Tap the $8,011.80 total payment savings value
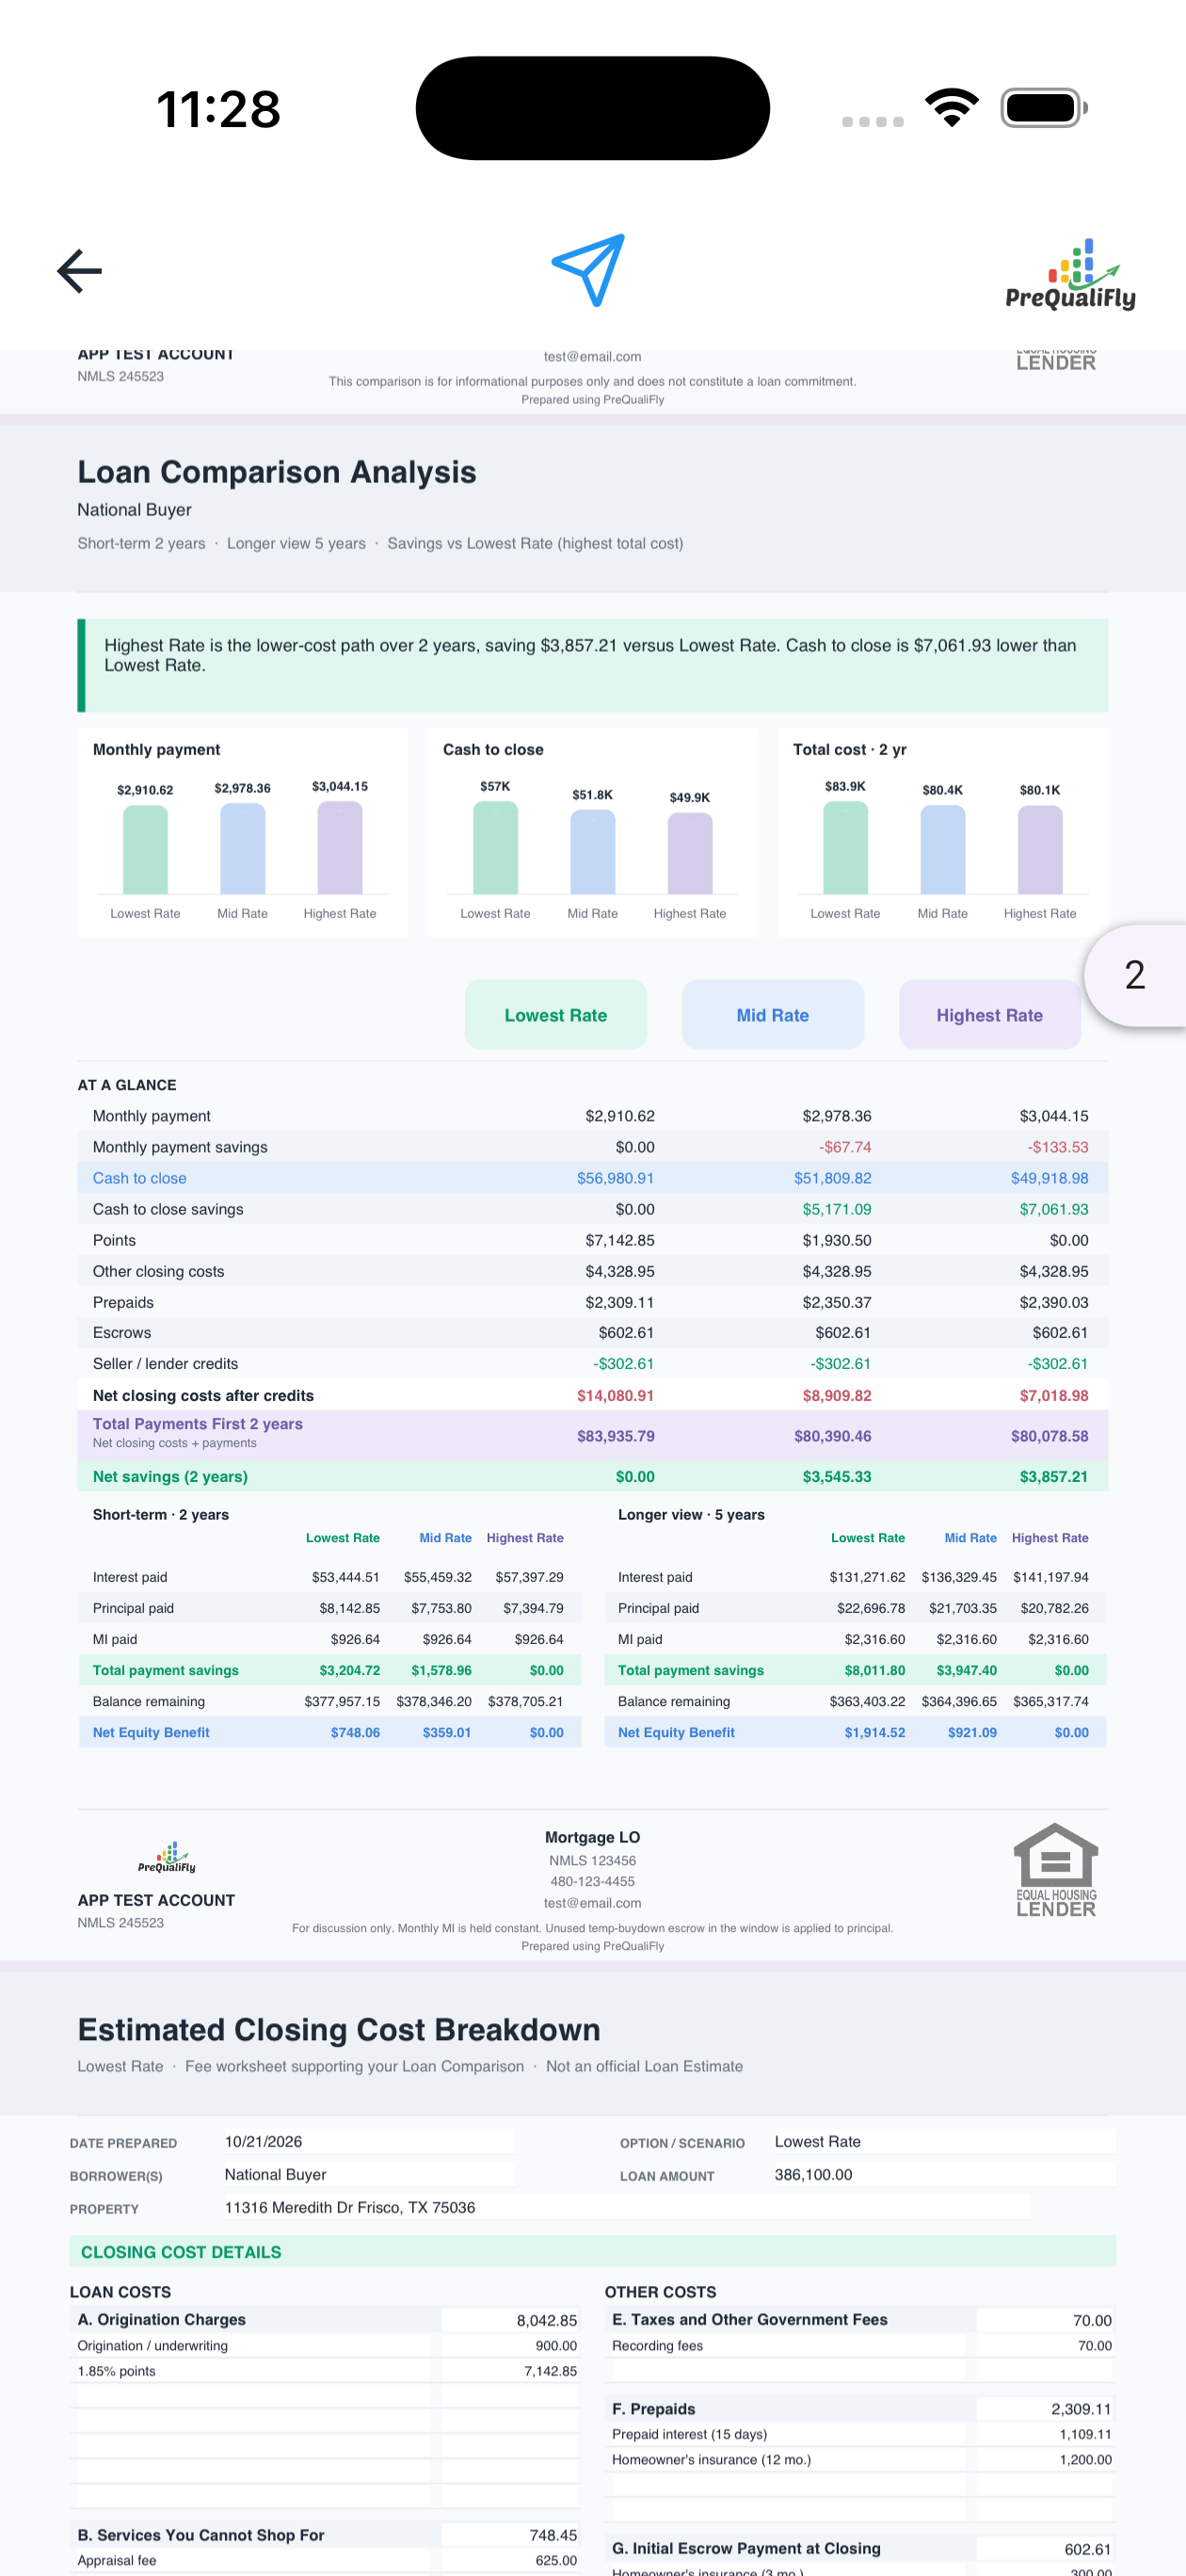 point(875,1670)
